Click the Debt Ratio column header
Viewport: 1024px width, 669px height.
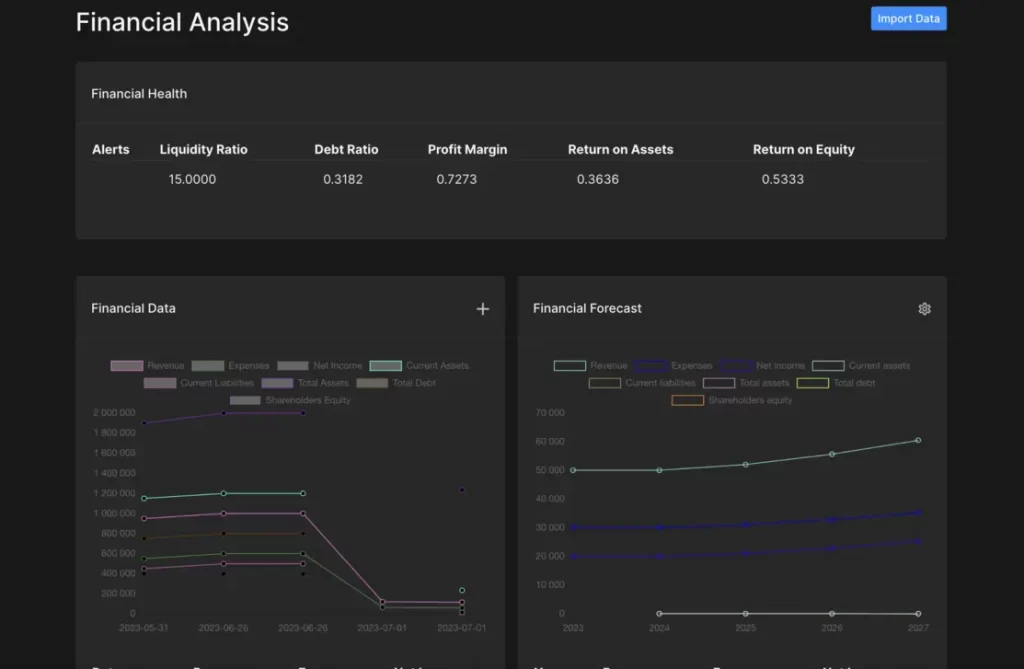[346, 150]
